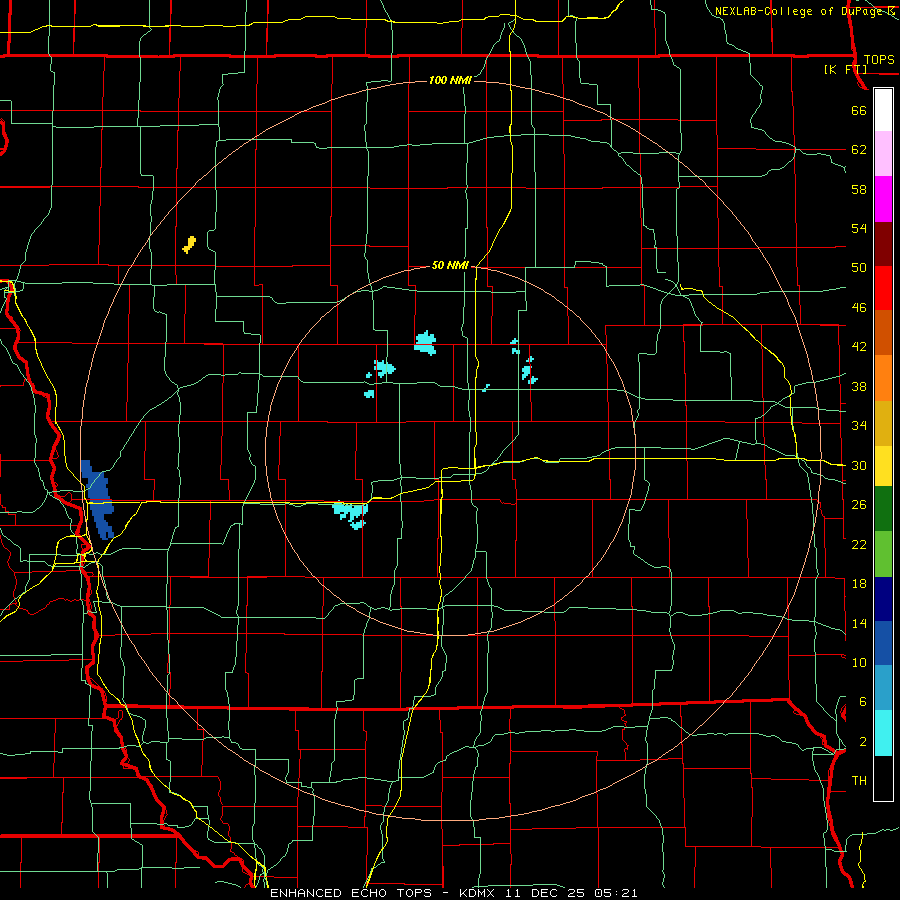Click the '38' legend value
The width and height of the screenshot is (900, 900).
click(859, 386)
